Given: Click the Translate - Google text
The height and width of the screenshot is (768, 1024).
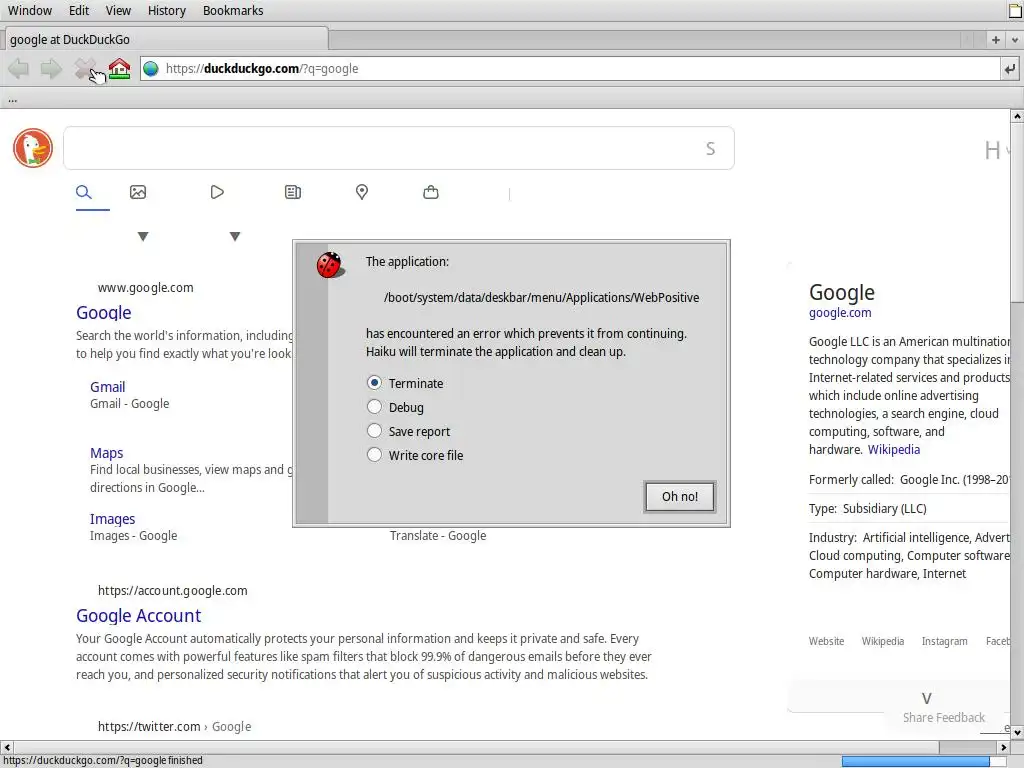Looking at the screenshot, I should pyautogui.click(x=438, y=536).
